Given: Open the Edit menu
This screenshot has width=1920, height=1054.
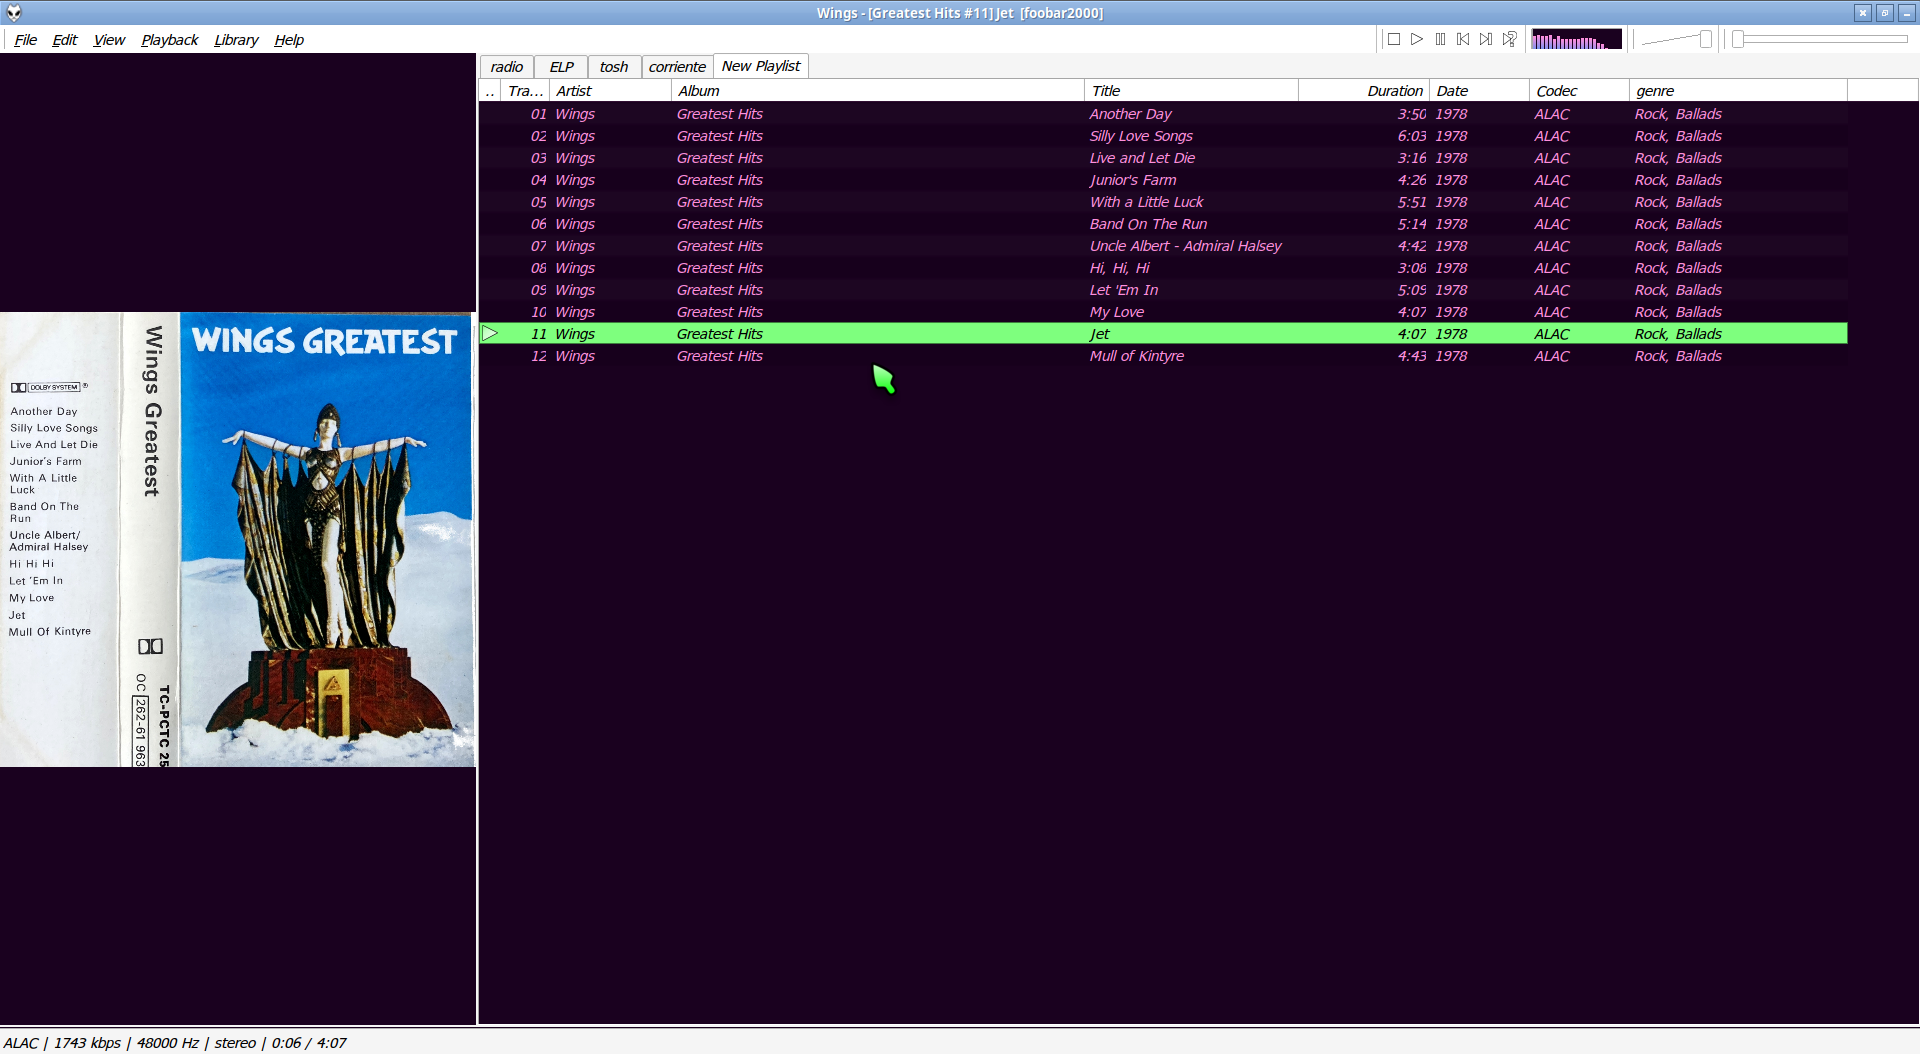Looking at the screenshot, I should (65, 40).
